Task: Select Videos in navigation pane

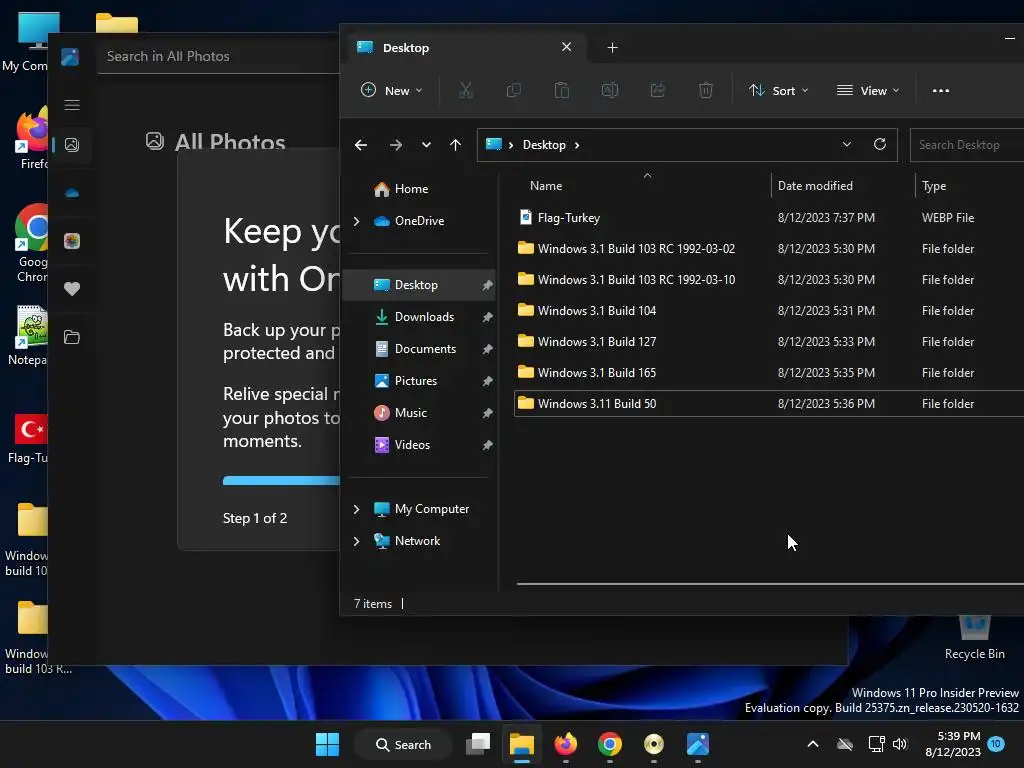Action: 419,445
